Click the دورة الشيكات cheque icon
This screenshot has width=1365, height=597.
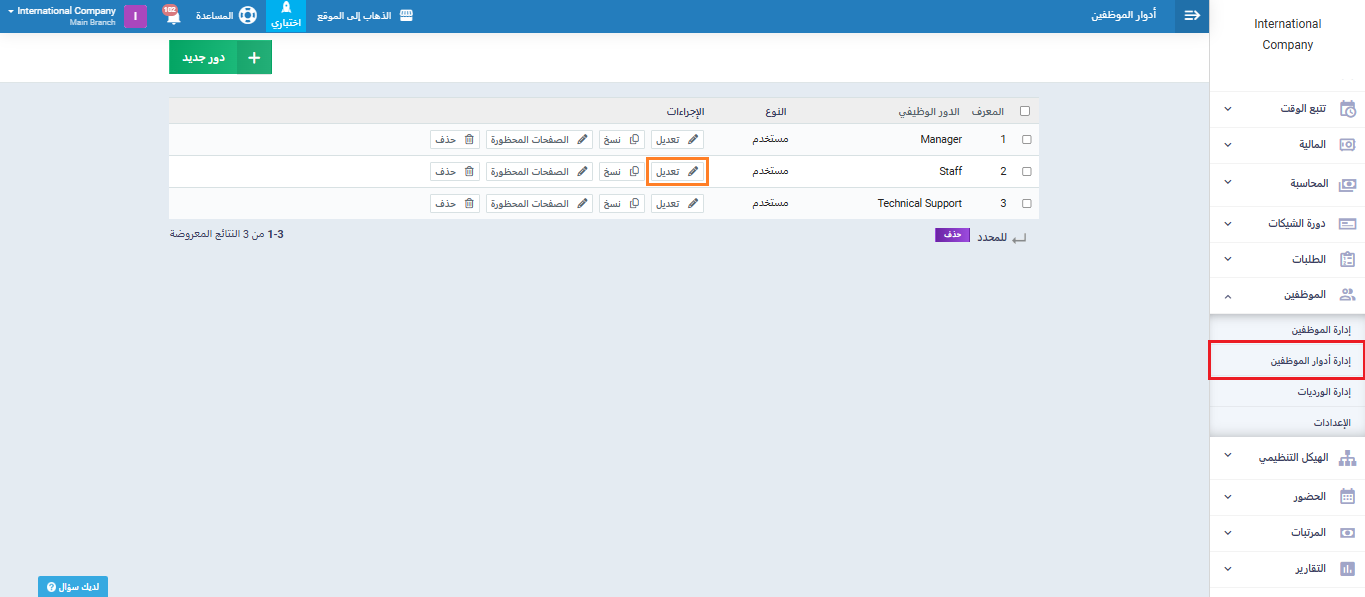click(x=1347, y=223)
